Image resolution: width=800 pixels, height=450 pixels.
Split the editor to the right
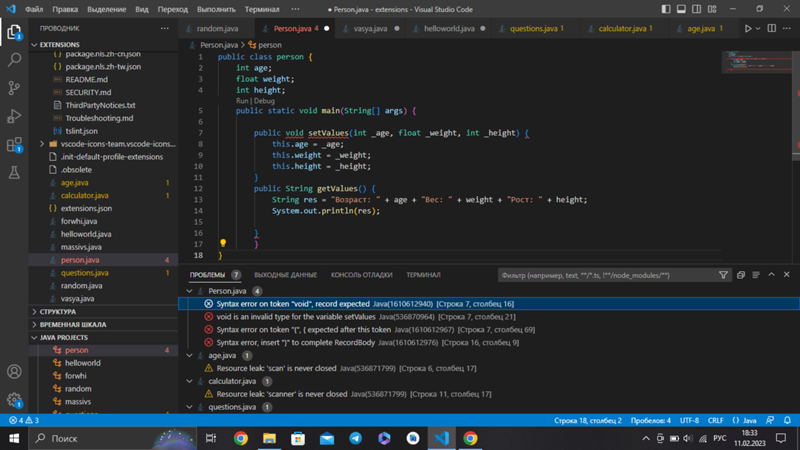coord(771,29)
